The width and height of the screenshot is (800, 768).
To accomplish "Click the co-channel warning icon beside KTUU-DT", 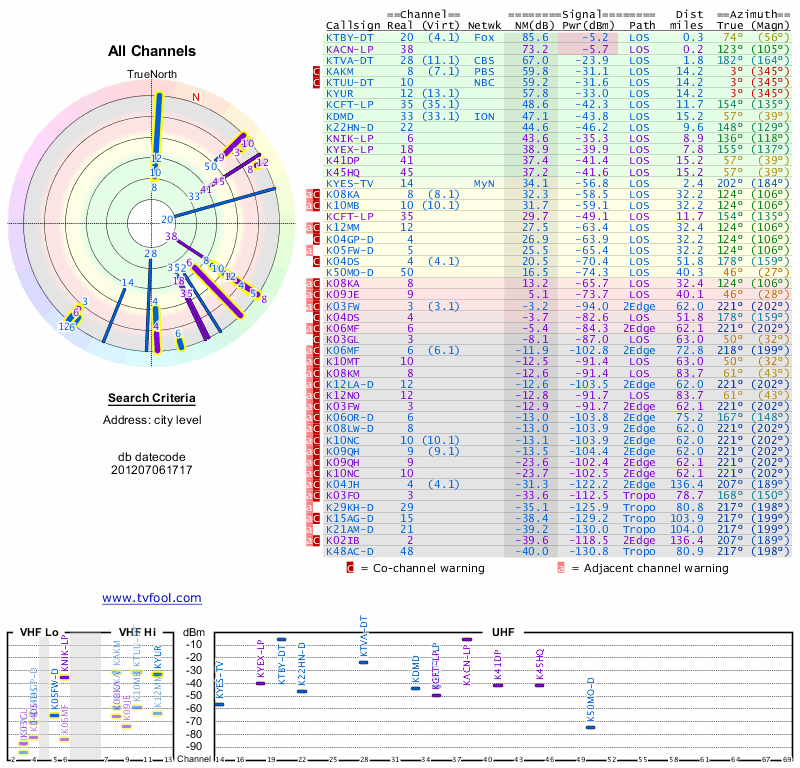I will [316, 83].
